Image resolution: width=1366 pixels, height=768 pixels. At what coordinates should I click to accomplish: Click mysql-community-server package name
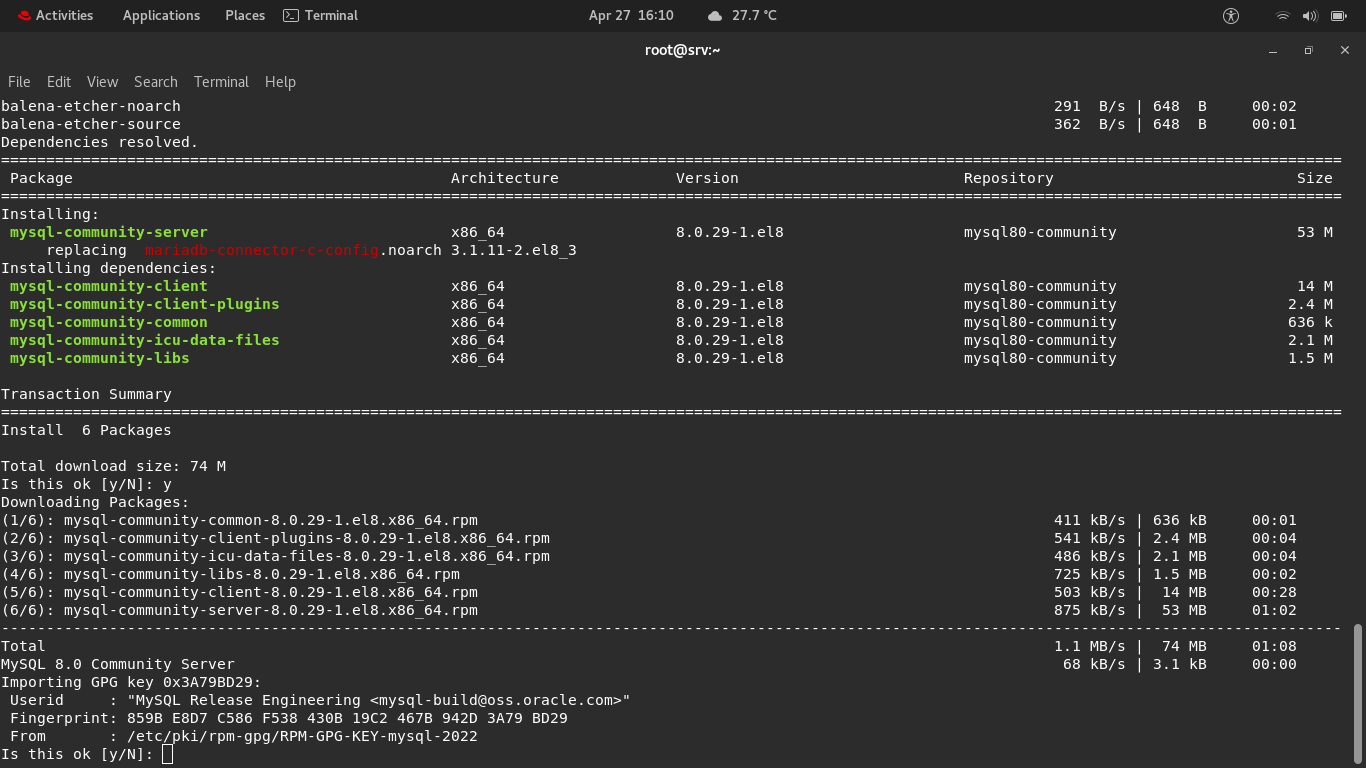(x=109, y=232)
